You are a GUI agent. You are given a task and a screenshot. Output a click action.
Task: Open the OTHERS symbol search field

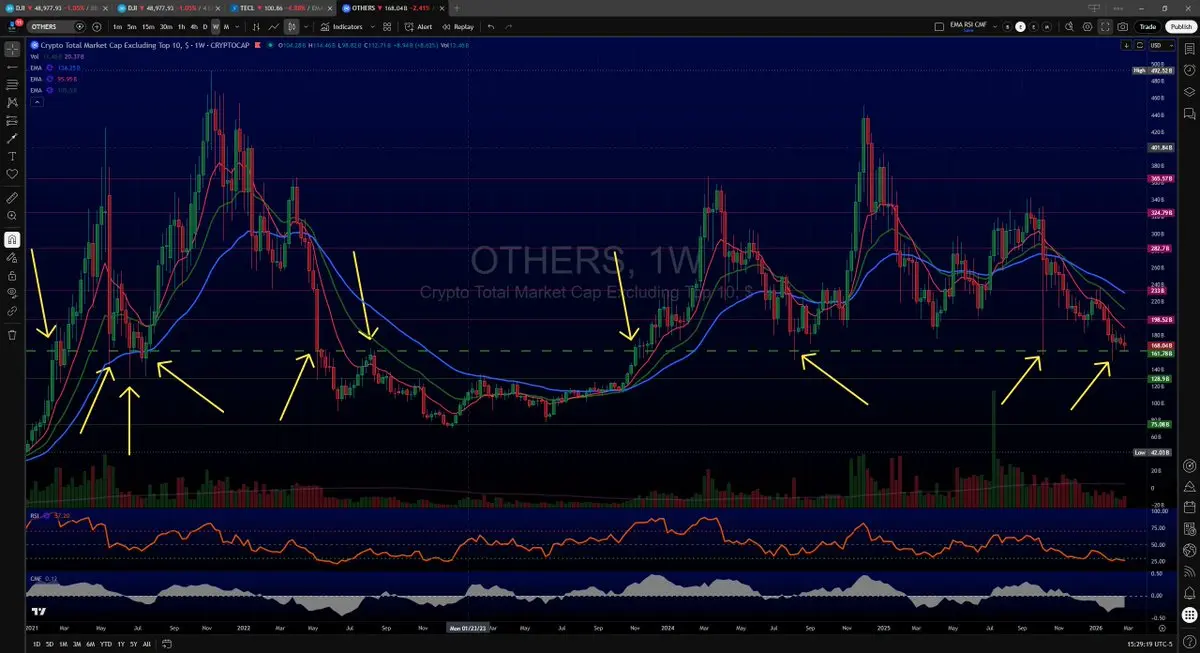(x=56, y=27)
